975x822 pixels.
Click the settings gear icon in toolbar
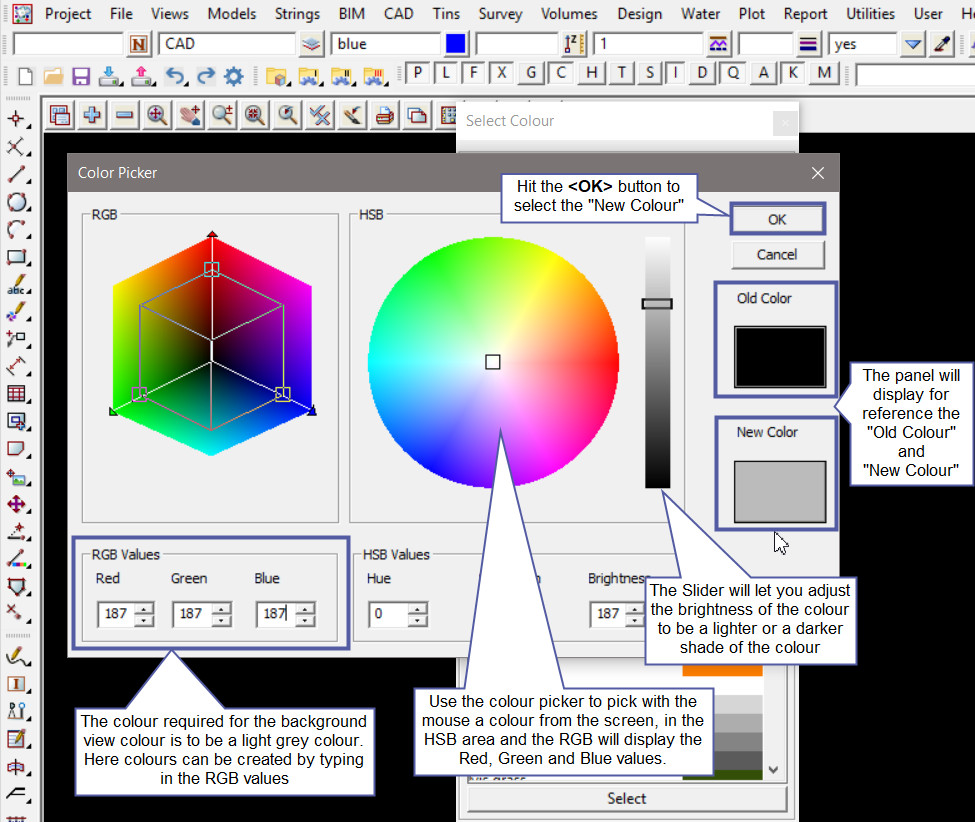pos(234,75)
